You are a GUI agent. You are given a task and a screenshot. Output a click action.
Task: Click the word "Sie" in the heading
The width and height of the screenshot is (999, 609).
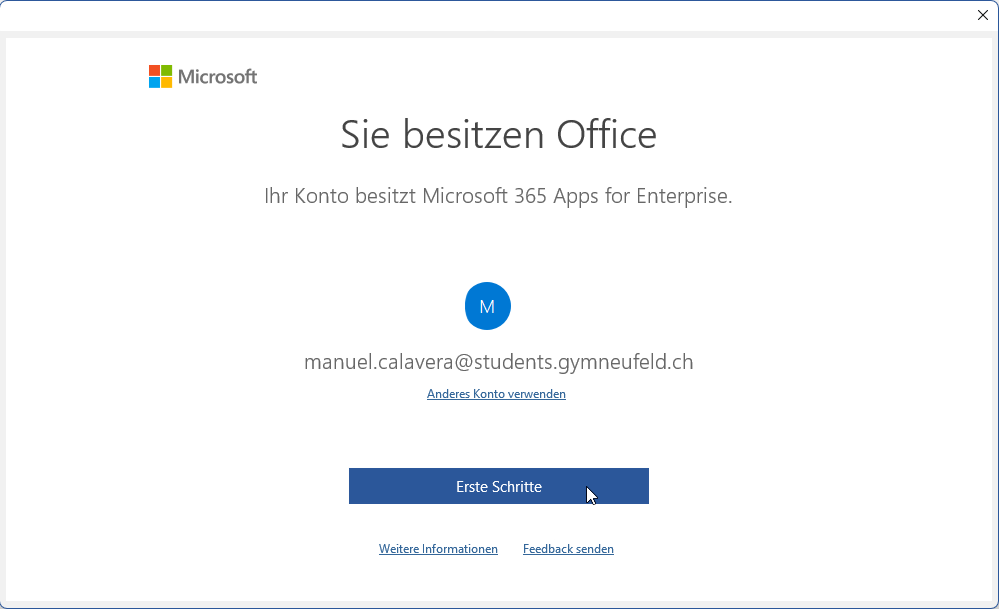(x=365, y=134)
